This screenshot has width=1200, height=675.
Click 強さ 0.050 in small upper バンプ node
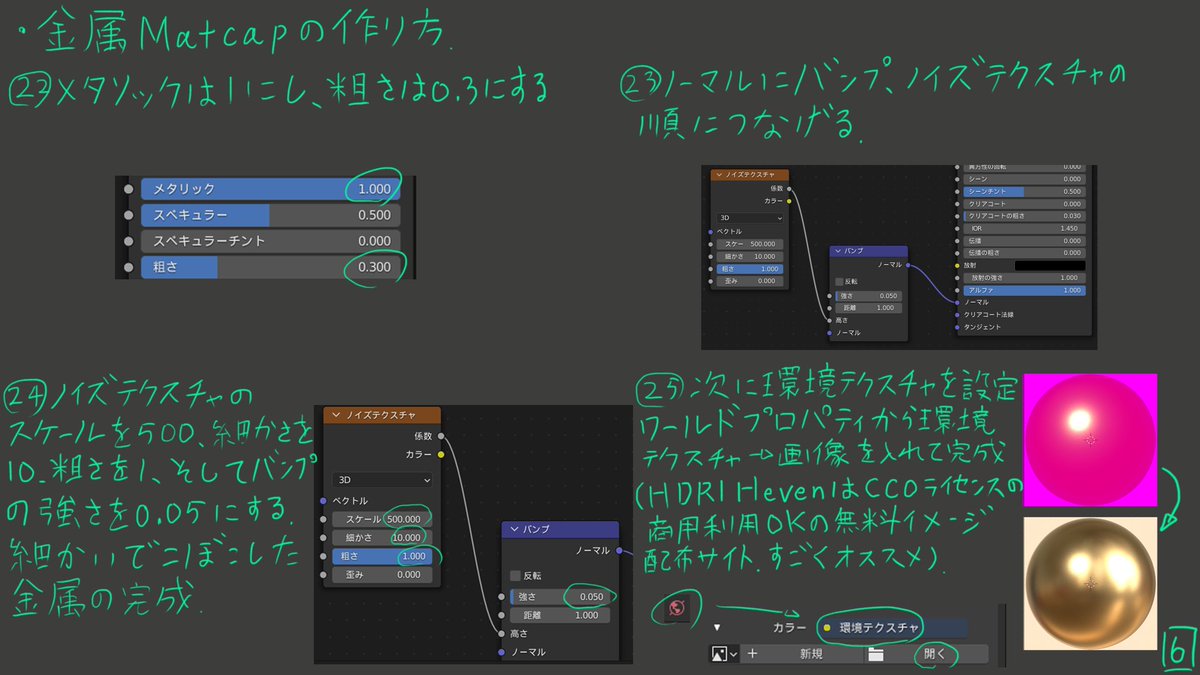(x=869, y=296)
